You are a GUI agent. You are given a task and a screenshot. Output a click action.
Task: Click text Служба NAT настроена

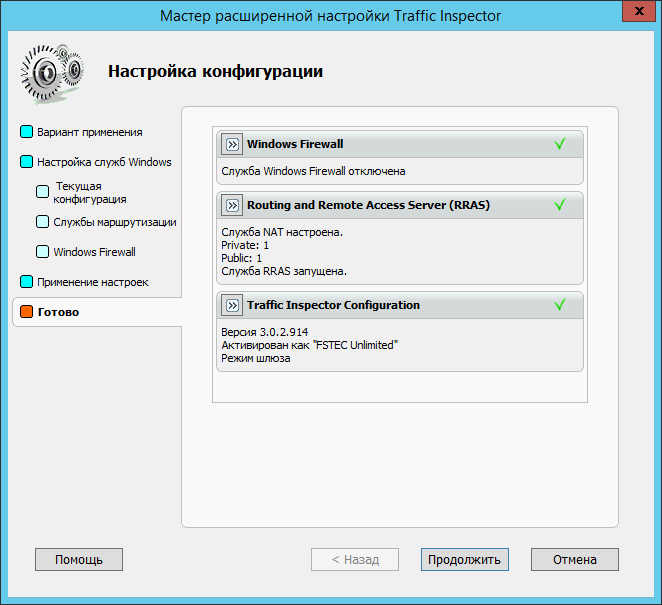point(282,232)
